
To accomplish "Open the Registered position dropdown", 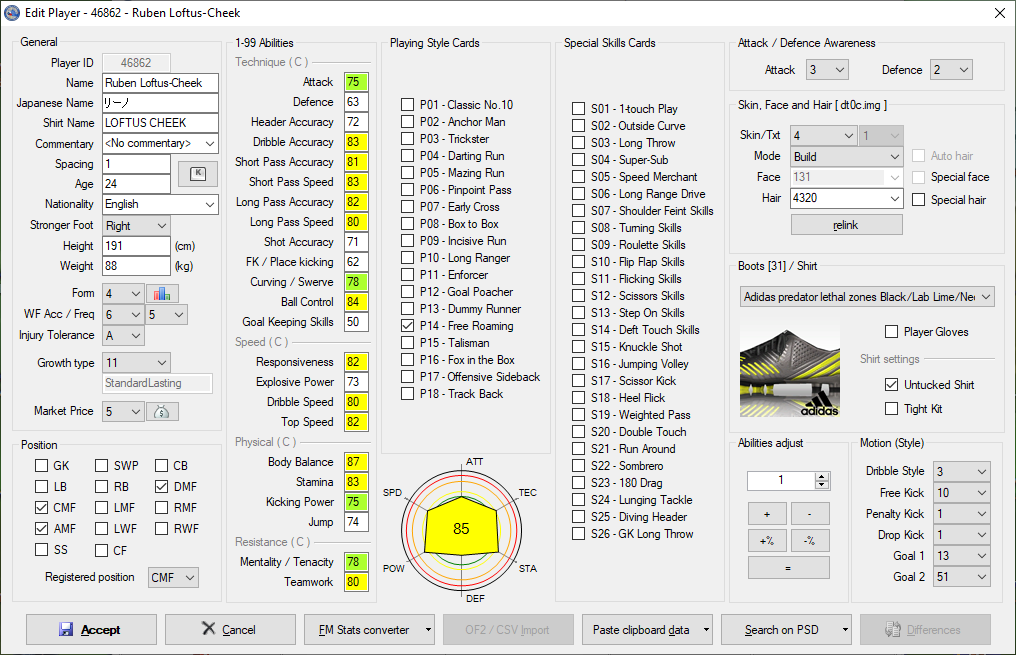I will click(x=173, y=577).
